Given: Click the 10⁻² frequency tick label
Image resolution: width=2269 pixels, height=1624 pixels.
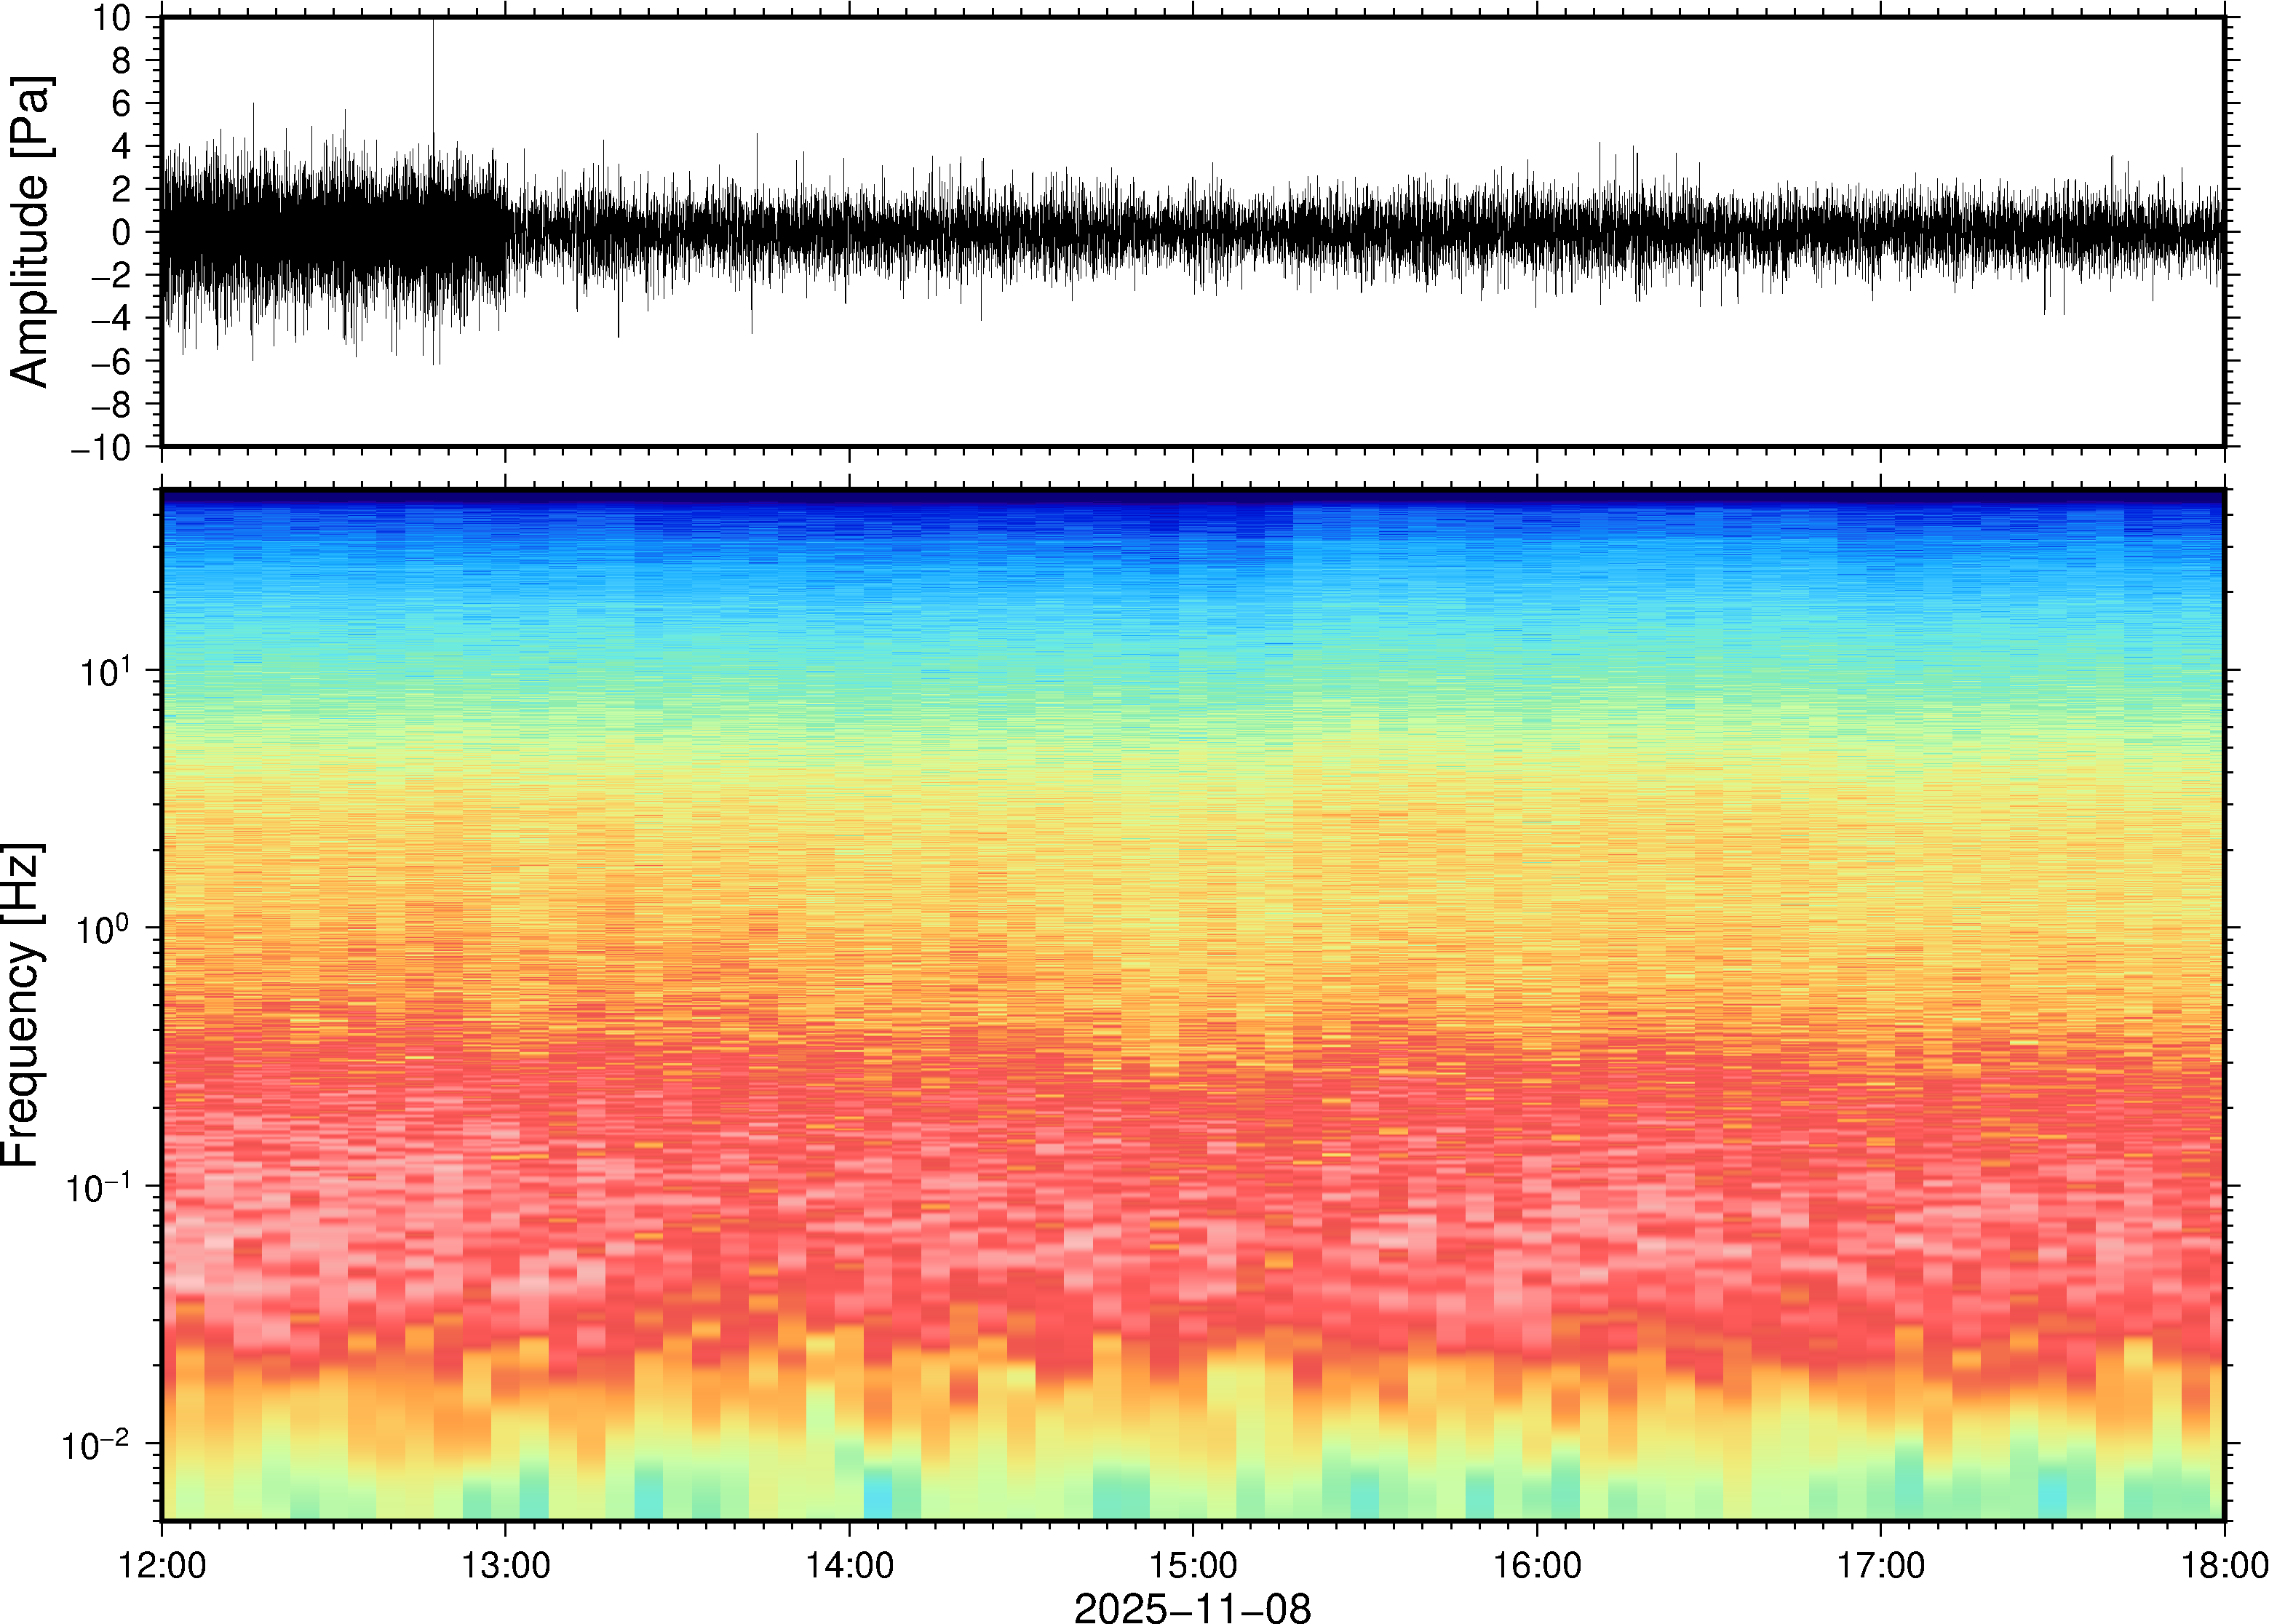Looking at the screenshot, I should pyautogui.click(x=96, y=1444).
